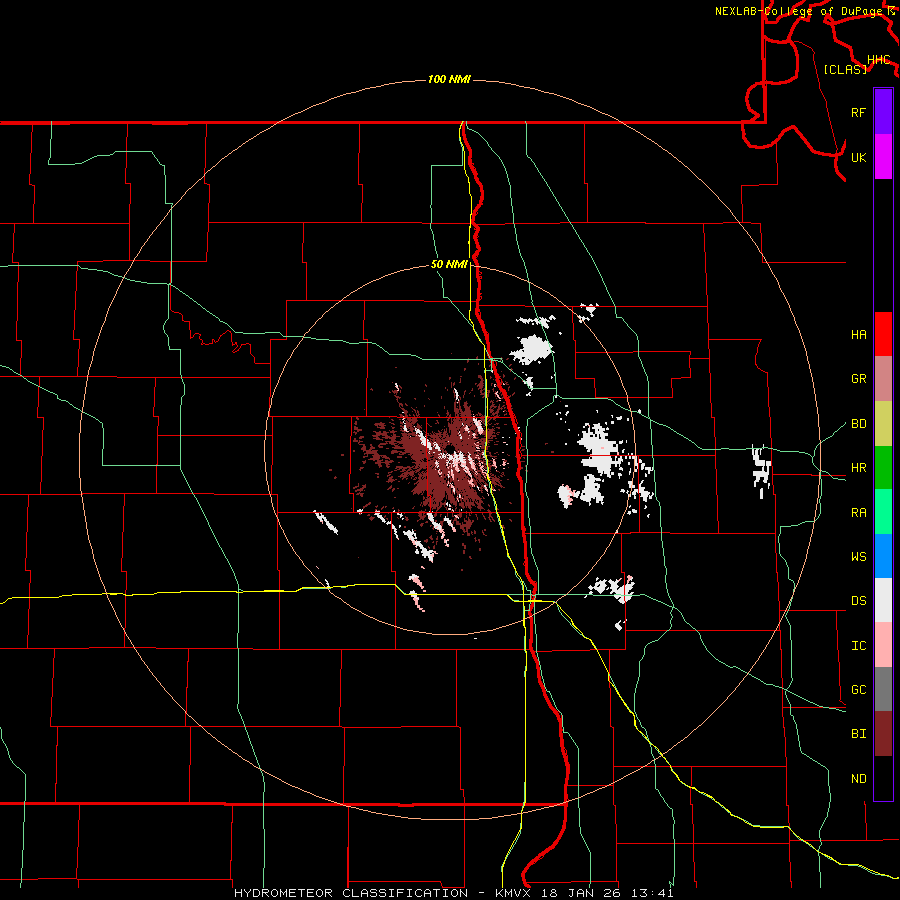The image size is (900, 900).
Task: Click the IC legend label
Action: pos(858,646)
